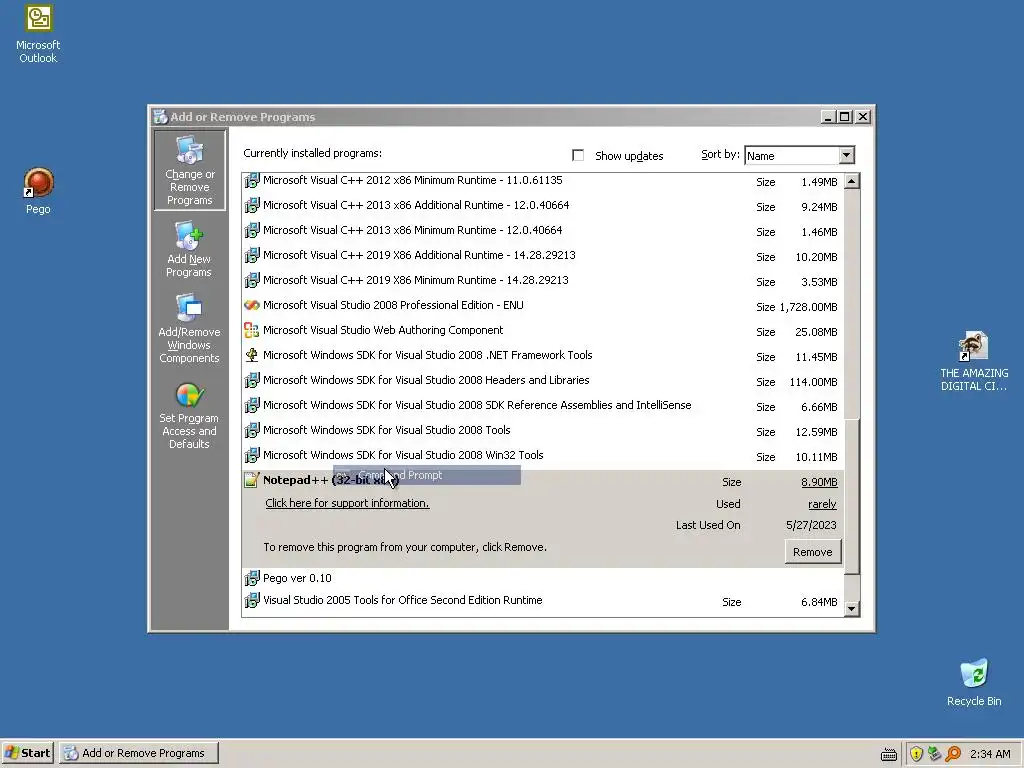Click the 2:34 AM taskbar clock
The width and height of the screenshot is (1024, 768).
(x=990, y=754)
